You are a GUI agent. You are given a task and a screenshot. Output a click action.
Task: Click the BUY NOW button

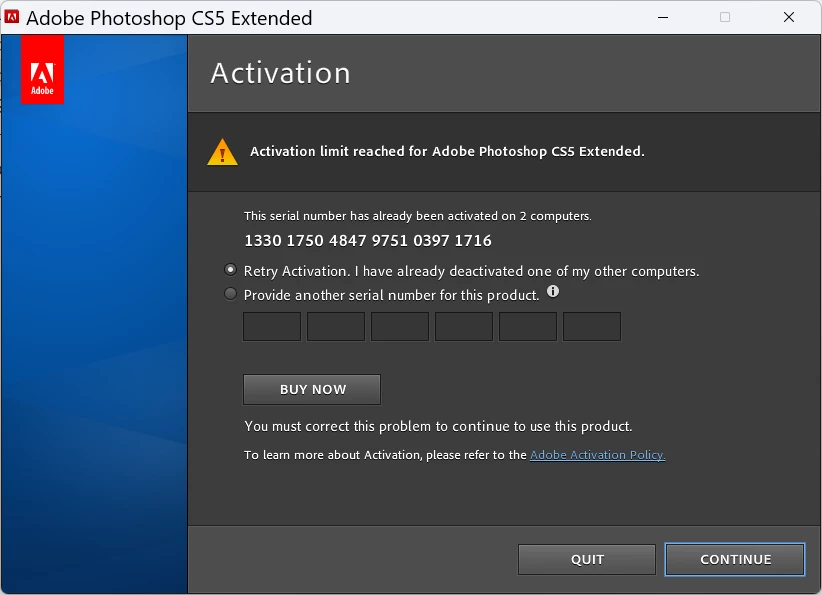pyautogui.click(x=312, y=390)
